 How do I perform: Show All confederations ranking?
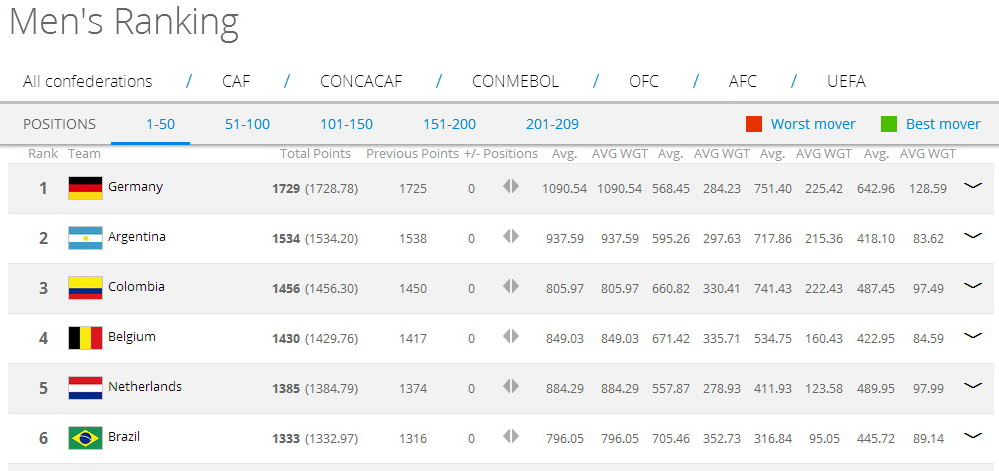[88, 81]
